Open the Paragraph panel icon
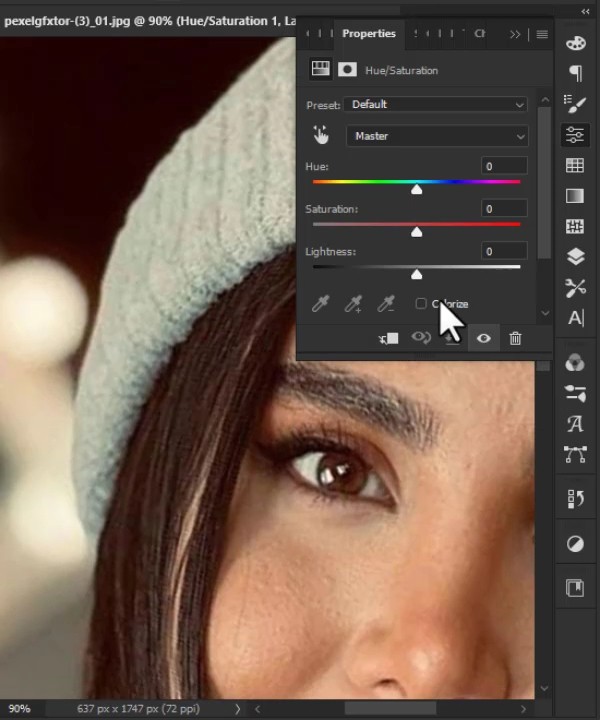Viewport: 600px width, 720px height. click(x=575, y=73)
